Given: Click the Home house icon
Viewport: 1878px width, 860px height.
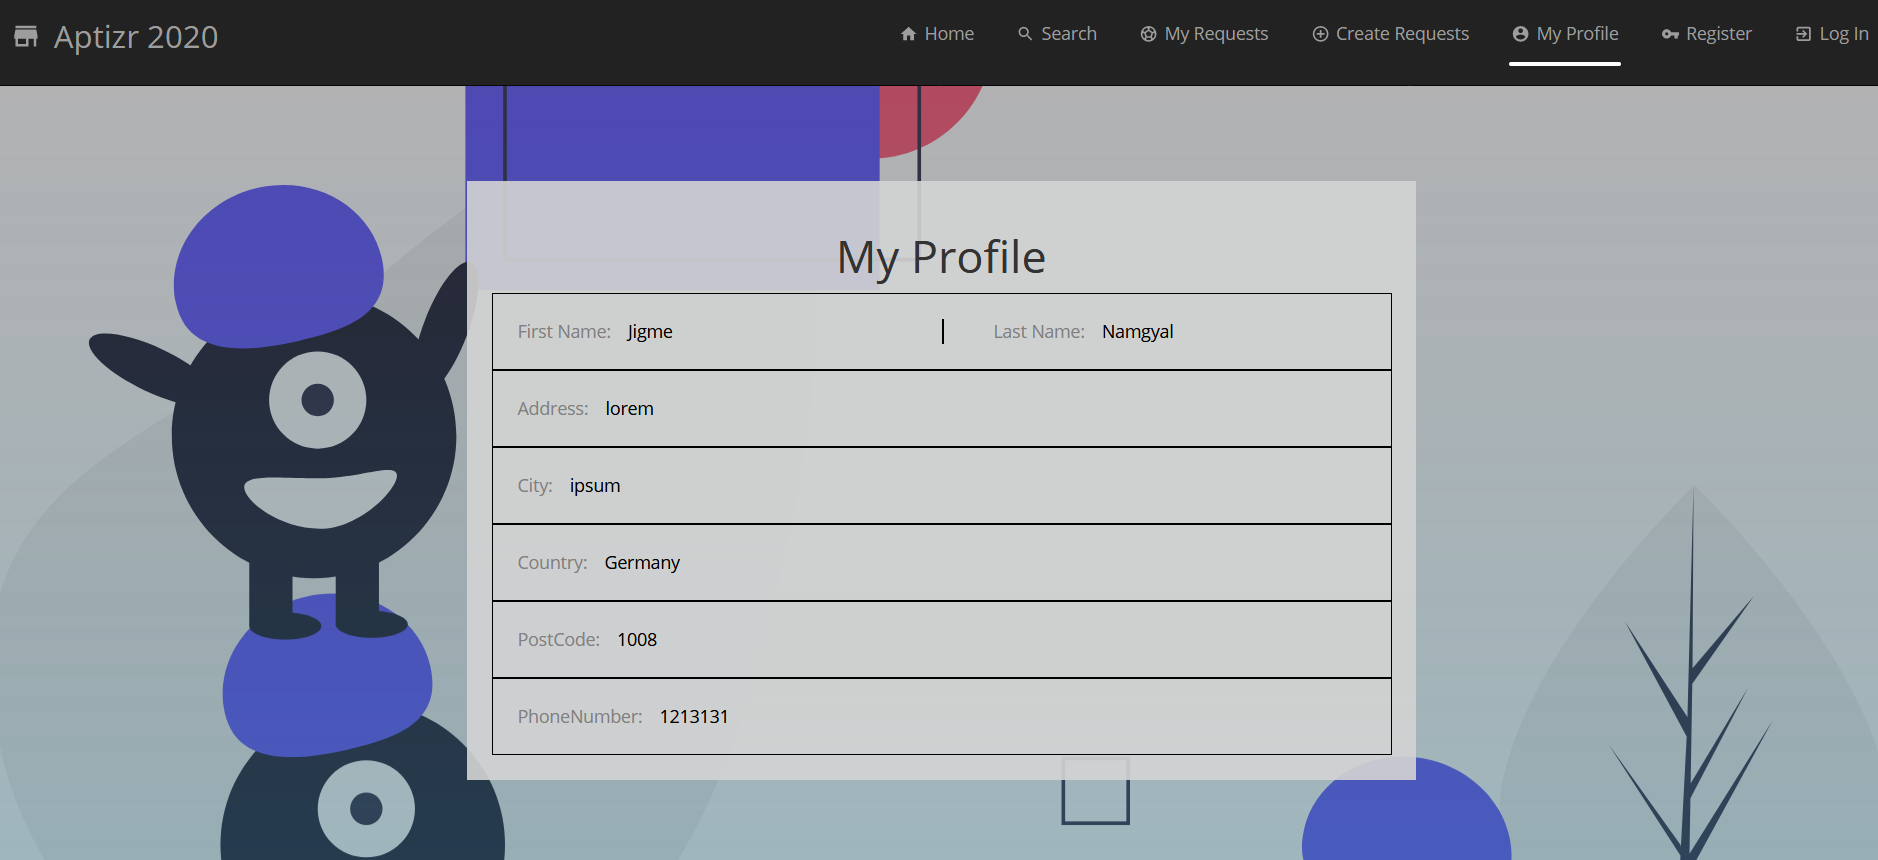Looking at the screenshot, I should (908, 34).
